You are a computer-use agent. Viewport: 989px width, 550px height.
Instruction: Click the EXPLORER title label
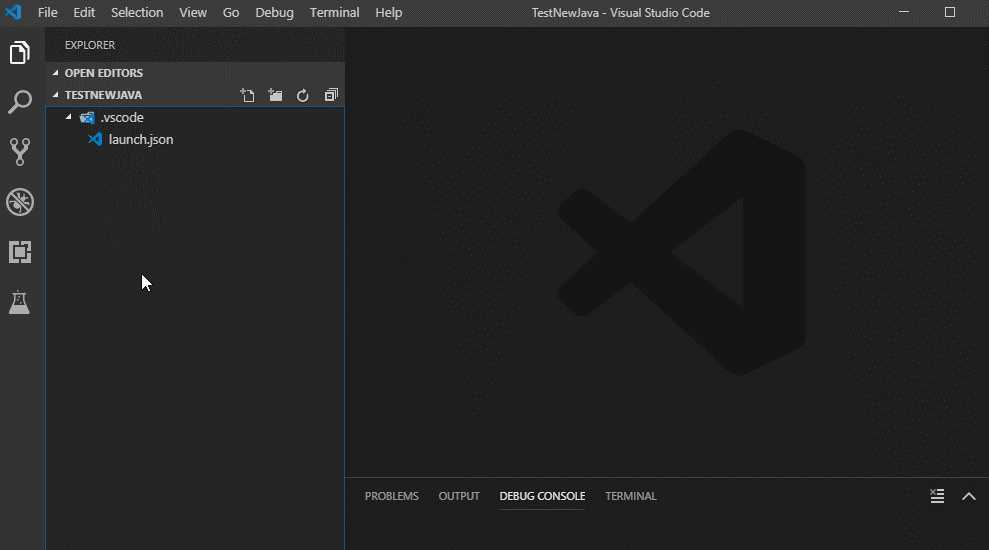pyautogui.click(x=90, y=45)
